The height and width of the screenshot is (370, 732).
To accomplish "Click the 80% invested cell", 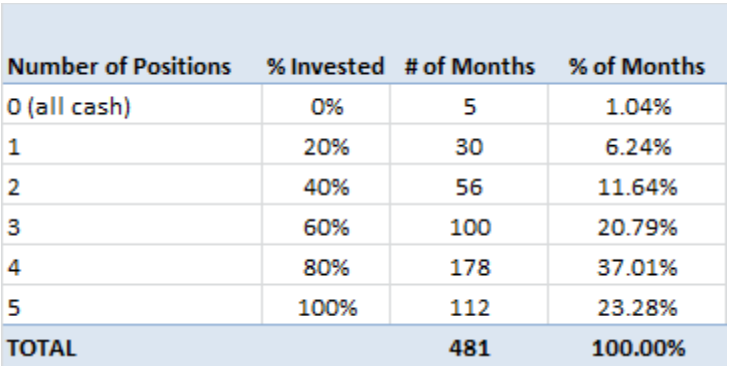I will tap(326, 268).
